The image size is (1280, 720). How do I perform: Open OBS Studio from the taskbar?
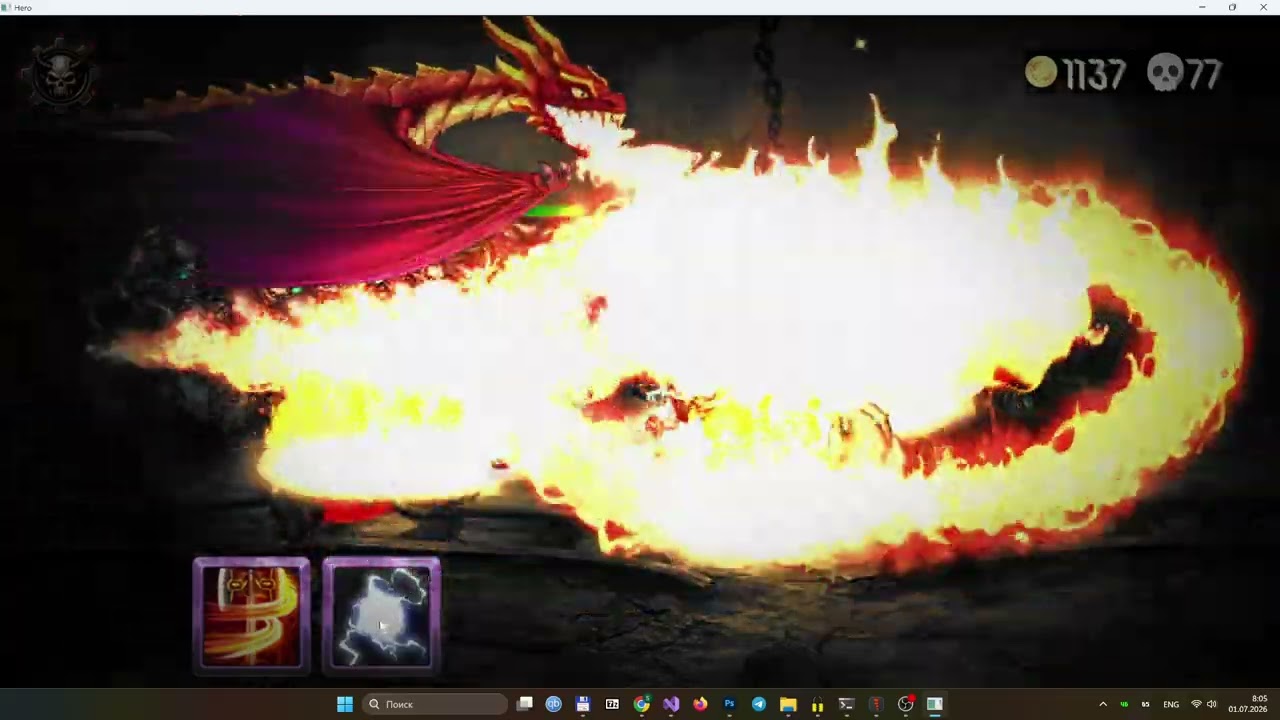tap(905, 704)
